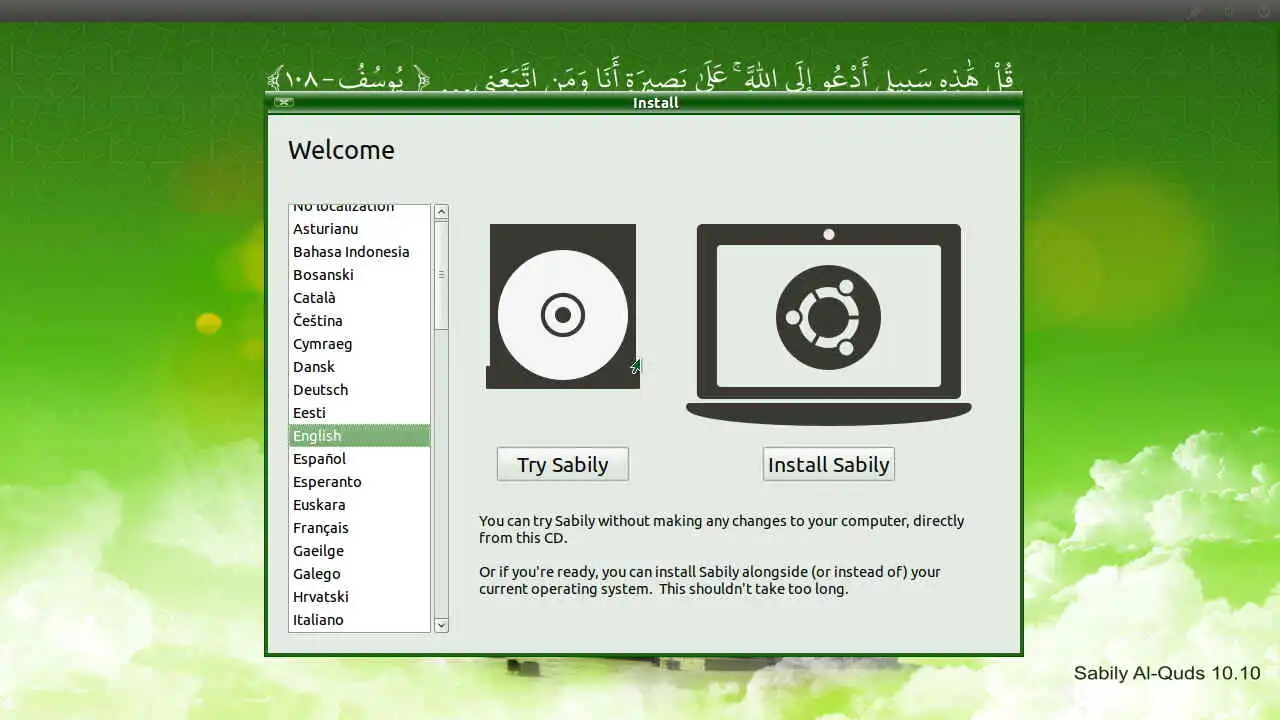Open the window menu icon on Install title bar
This screenshot has height=720, width=1280.
pyautogui.click(x=283, y=102)
